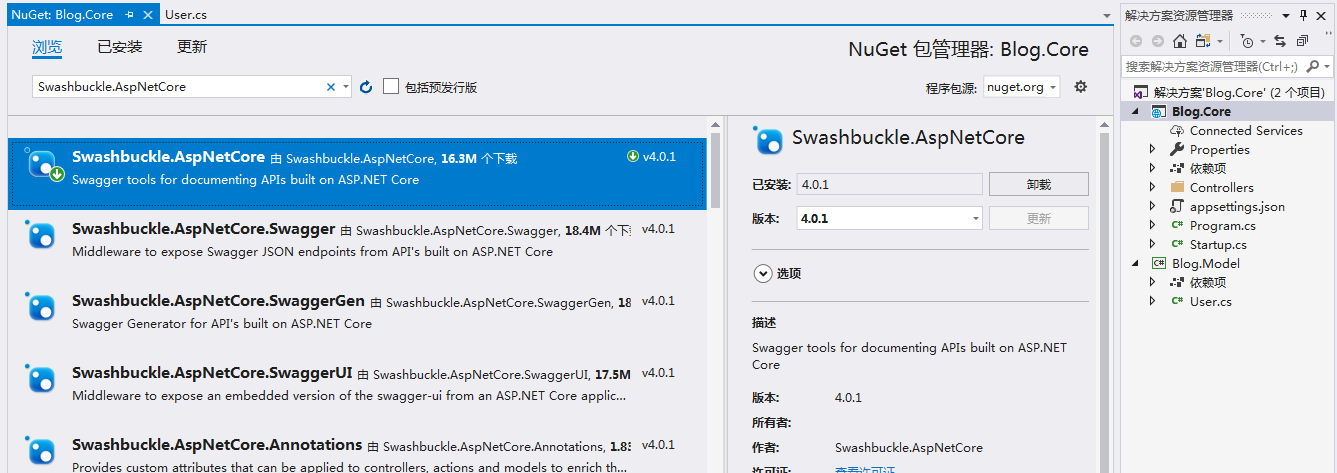Open the Solution Explorer window options dropdown
The height and width of the screenshot is (473, 1337).
pyautogui.click(x=1287, y=15)
